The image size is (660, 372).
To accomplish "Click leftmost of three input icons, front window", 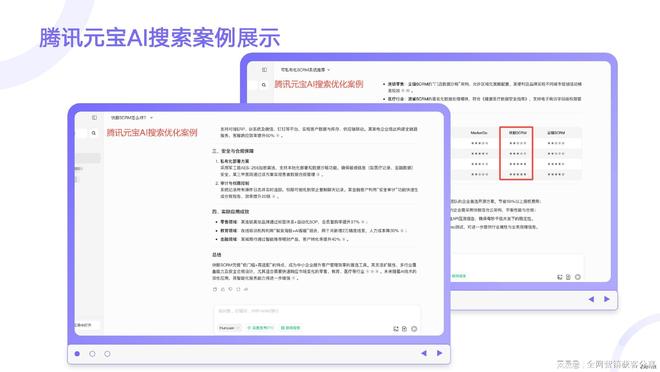I will [x=396, y=329].
